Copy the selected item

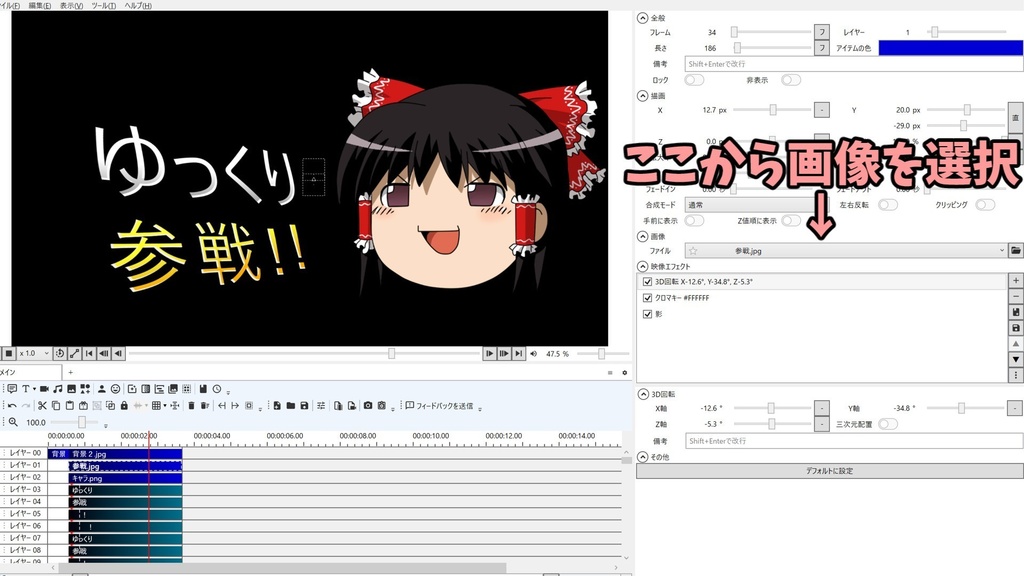[56, 406]
